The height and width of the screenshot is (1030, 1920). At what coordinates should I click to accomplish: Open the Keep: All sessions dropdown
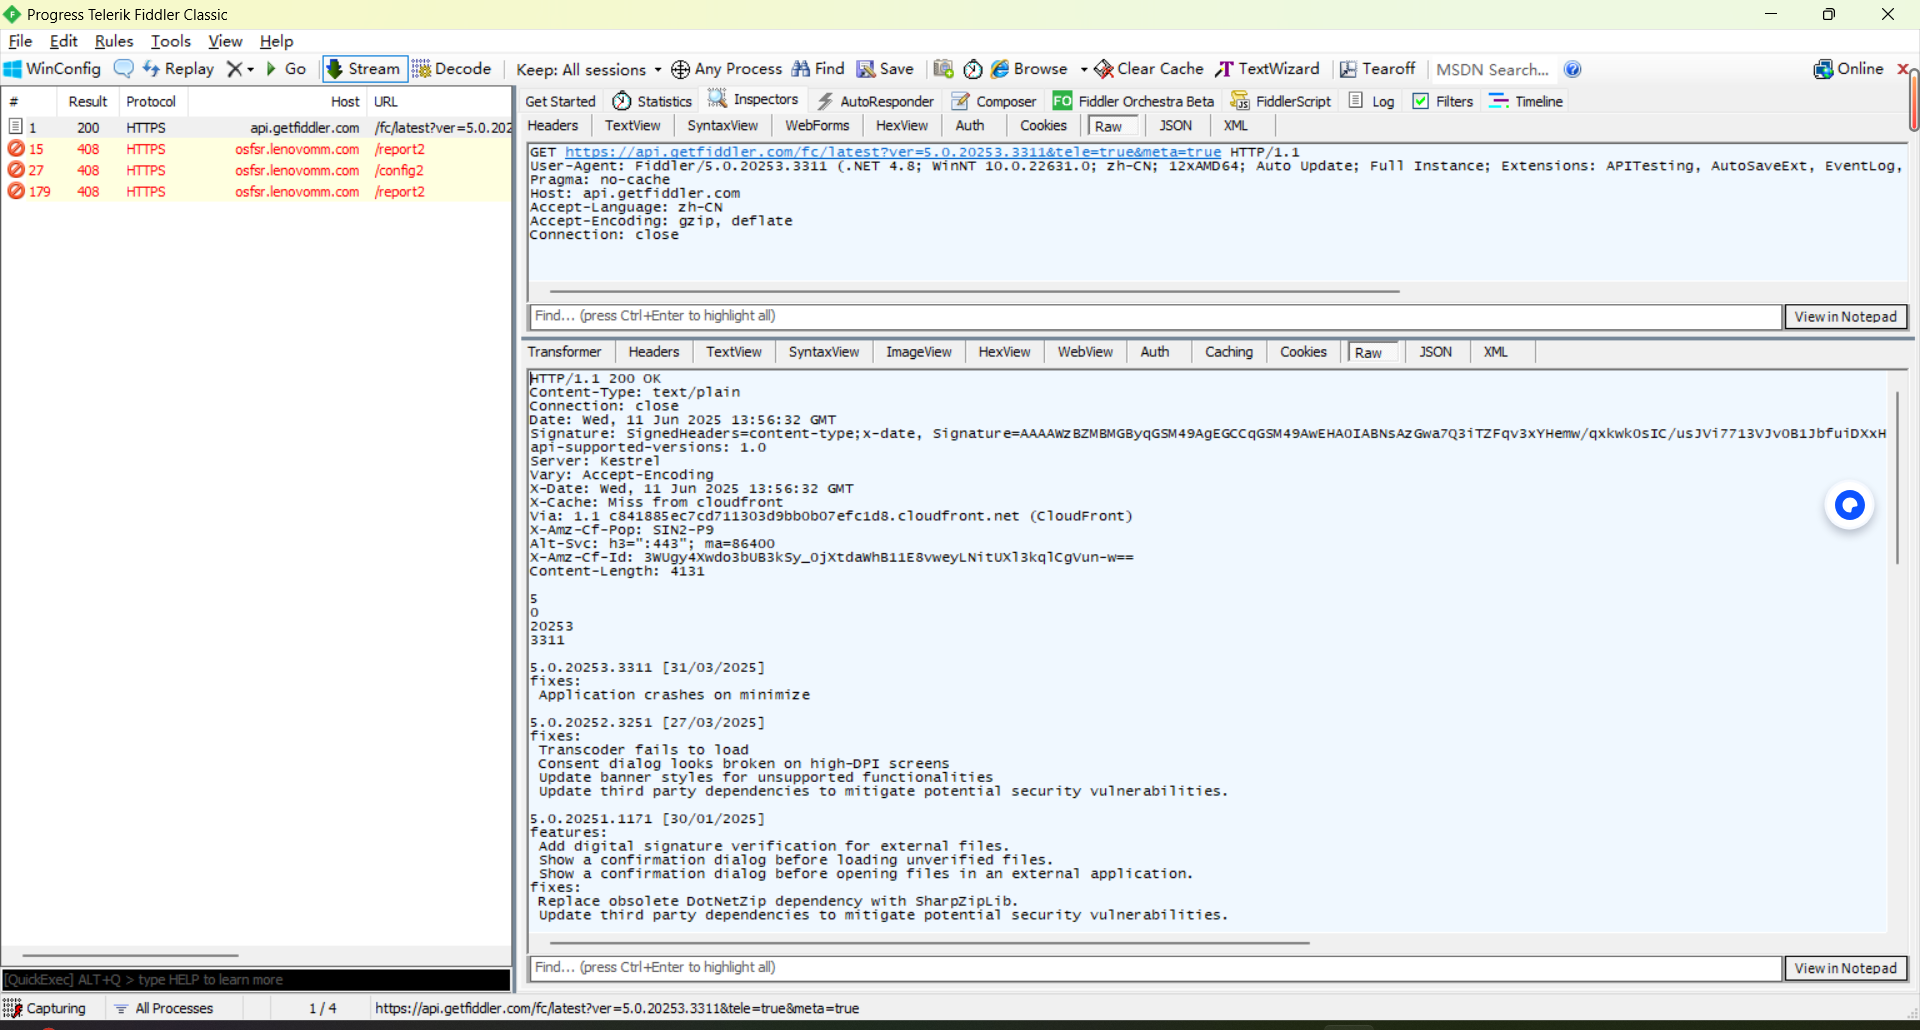pyautogui.click(x=588, y=70)
